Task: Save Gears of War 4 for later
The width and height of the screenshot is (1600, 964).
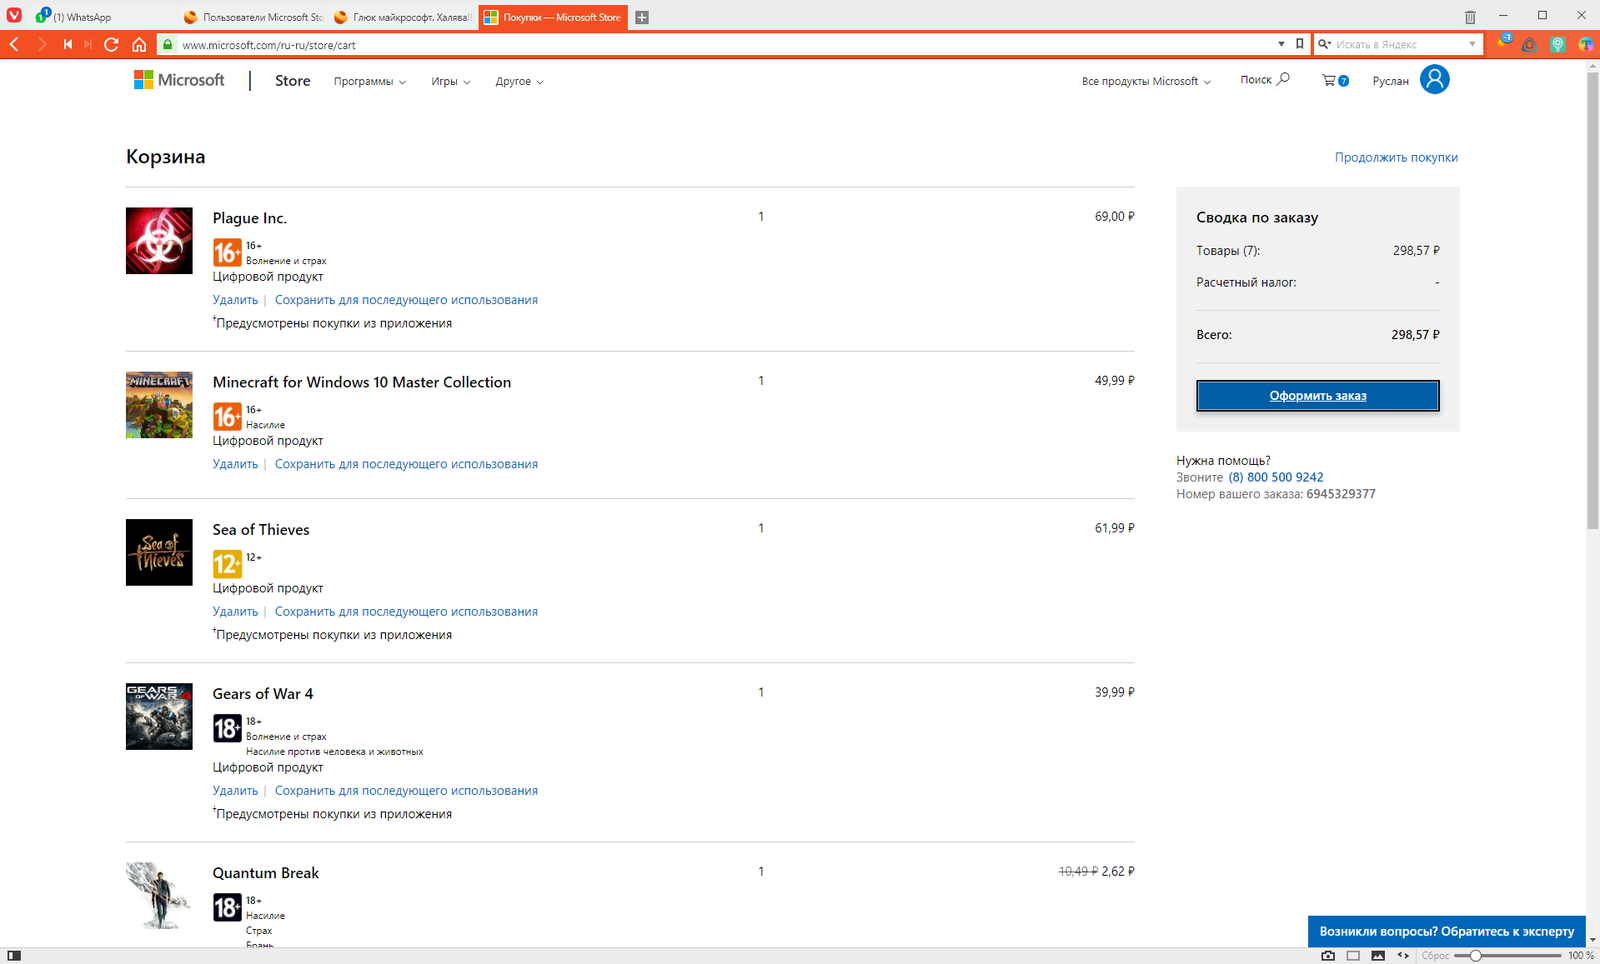Action: tap(406, 790)
